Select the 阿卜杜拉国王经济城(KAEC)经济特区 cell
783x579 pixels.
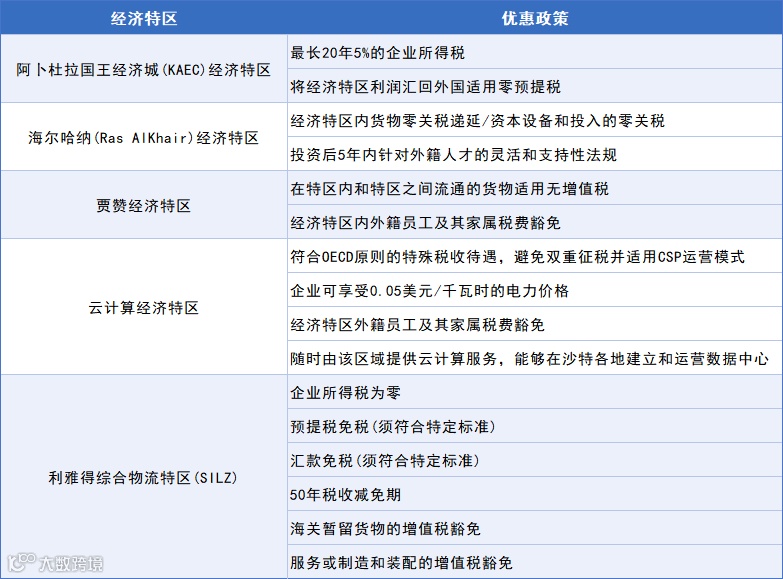(144, 69)
